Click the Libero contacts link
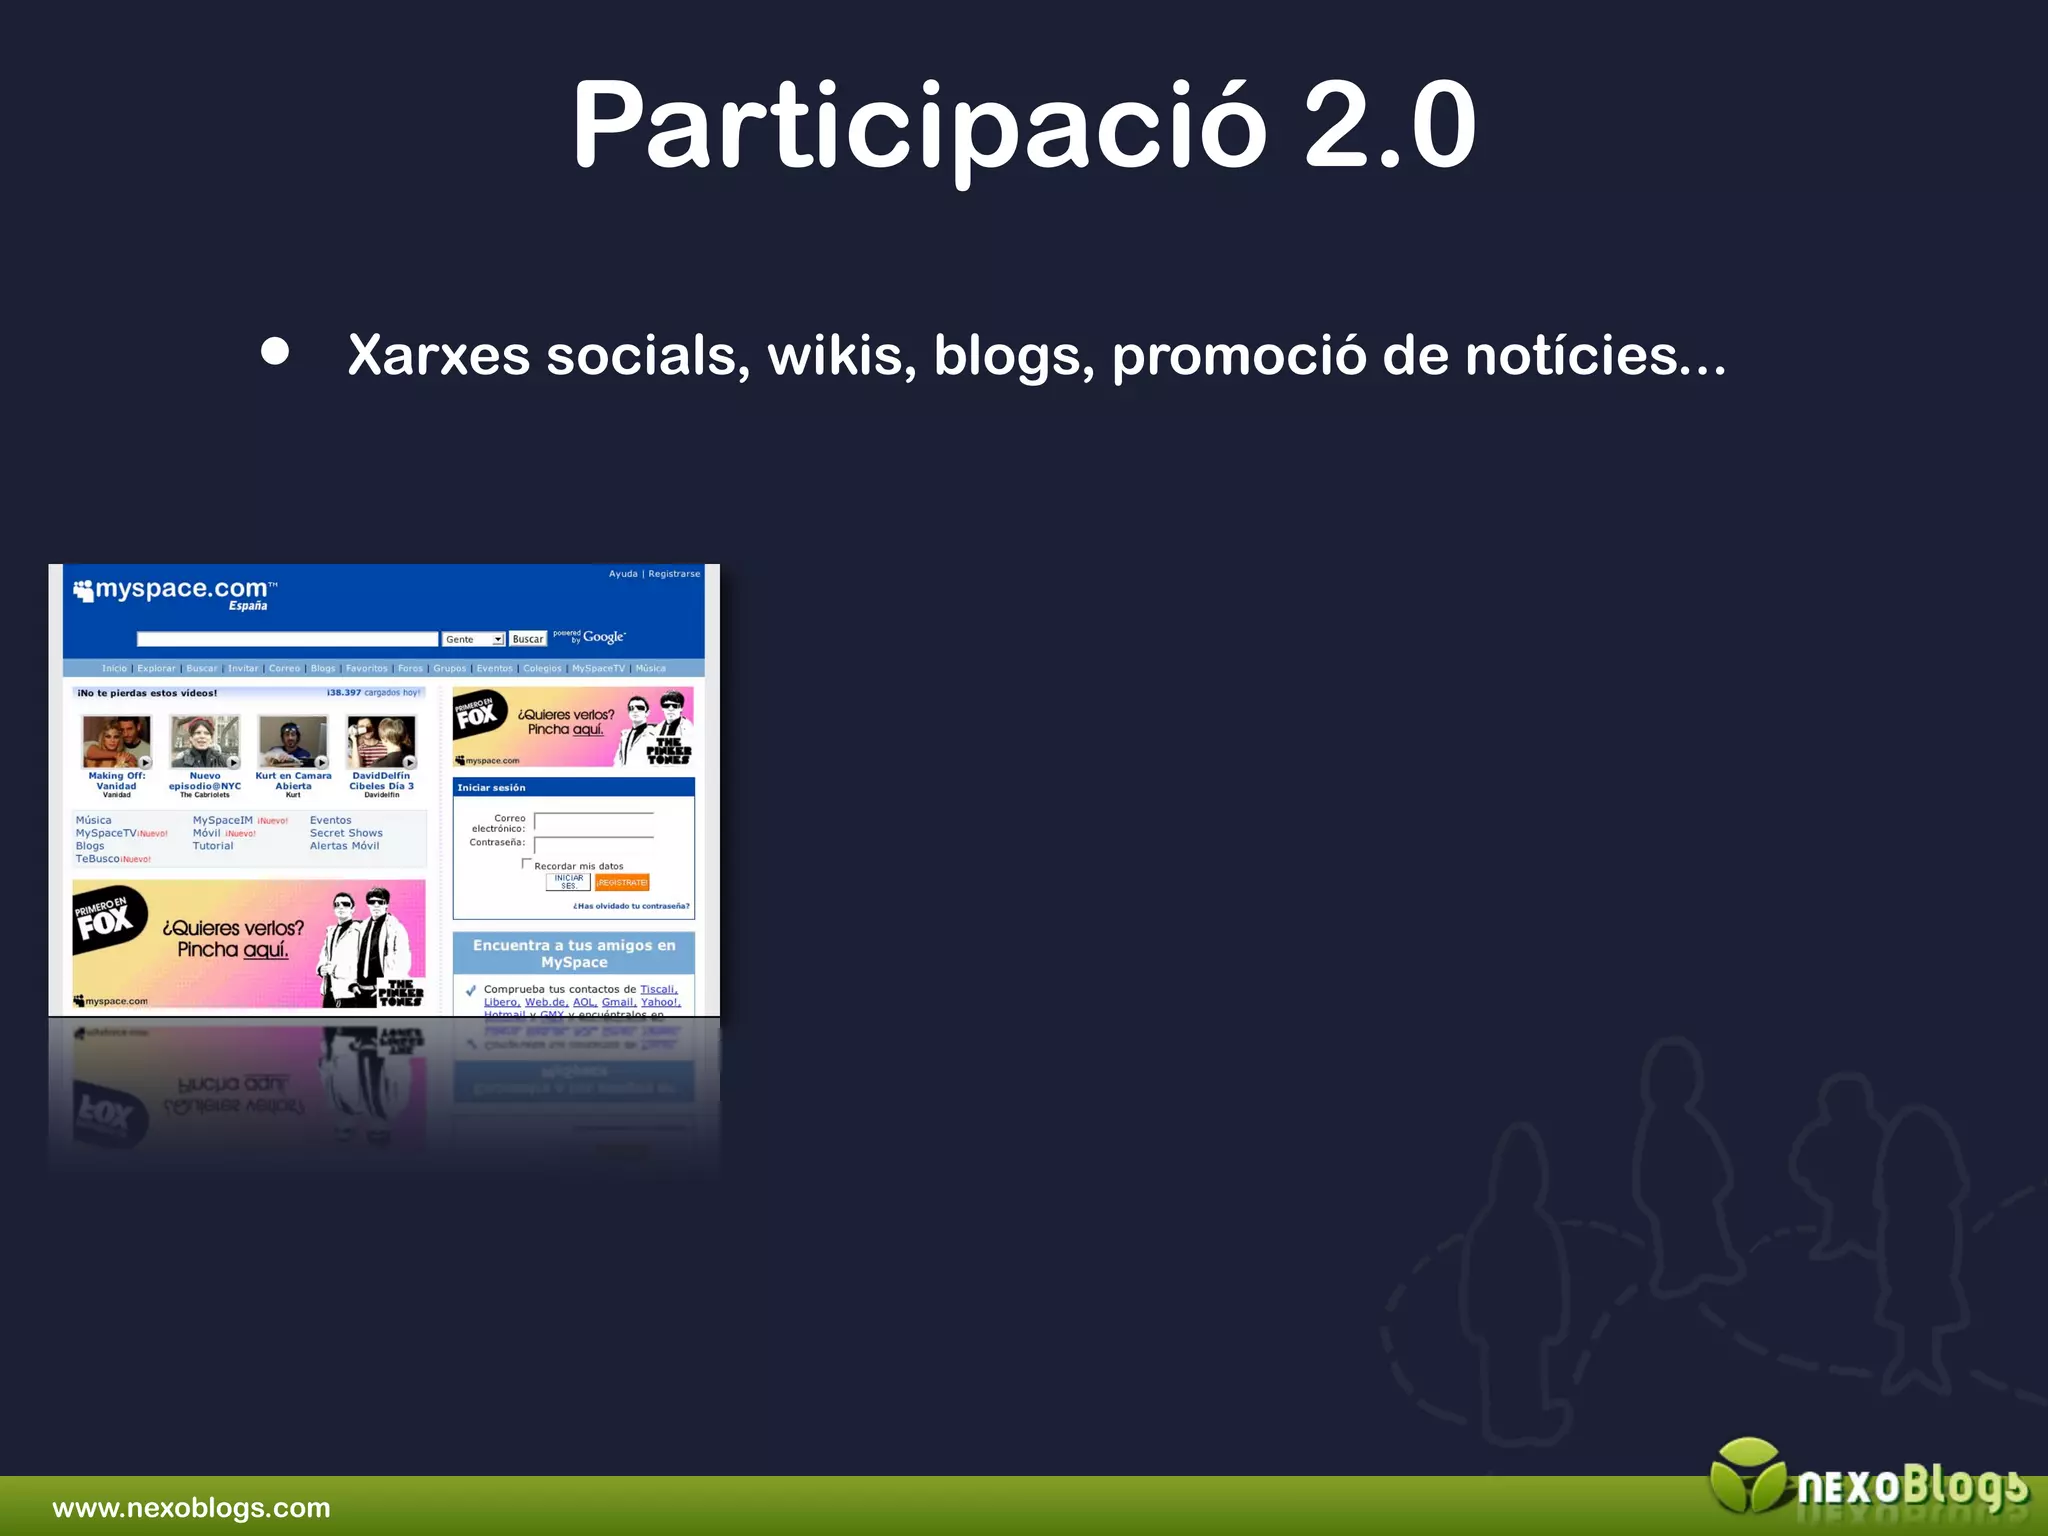 click(x=502, y=1002)
